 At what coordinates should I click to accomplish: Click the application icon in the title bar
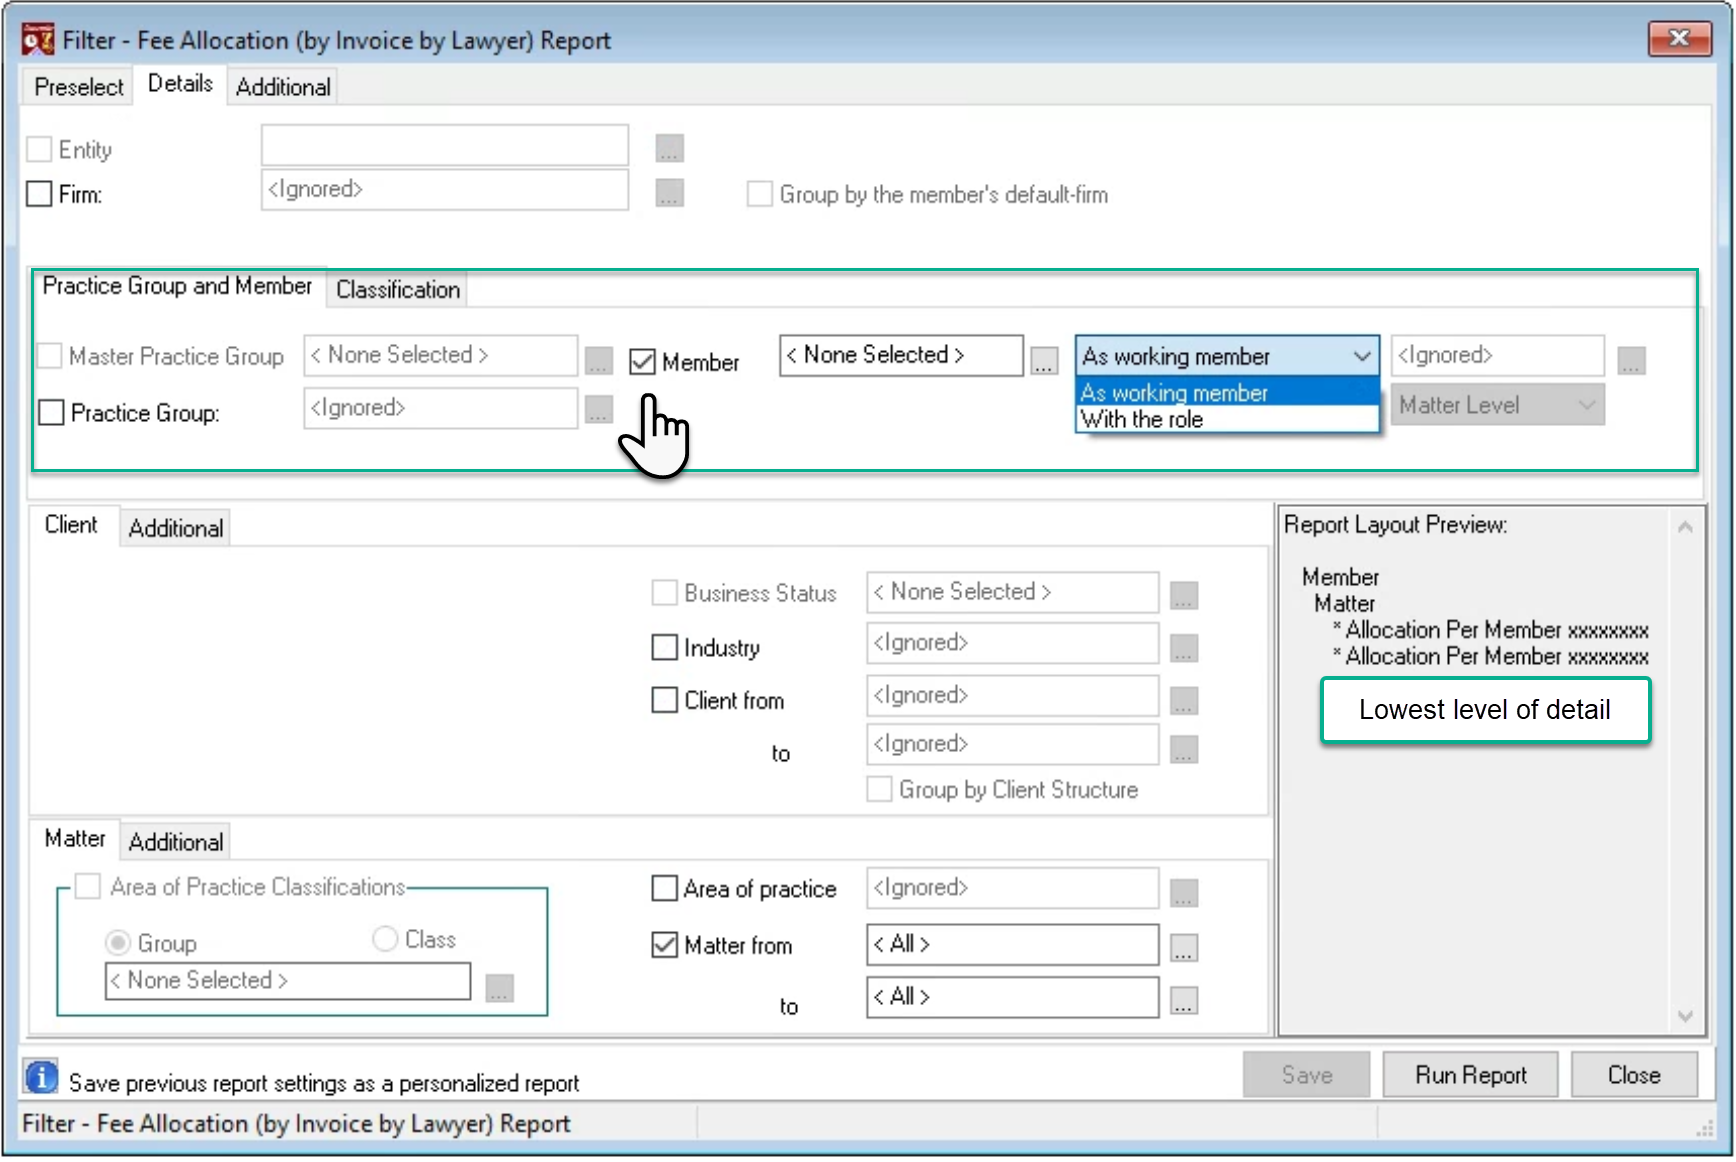[38, 40]
